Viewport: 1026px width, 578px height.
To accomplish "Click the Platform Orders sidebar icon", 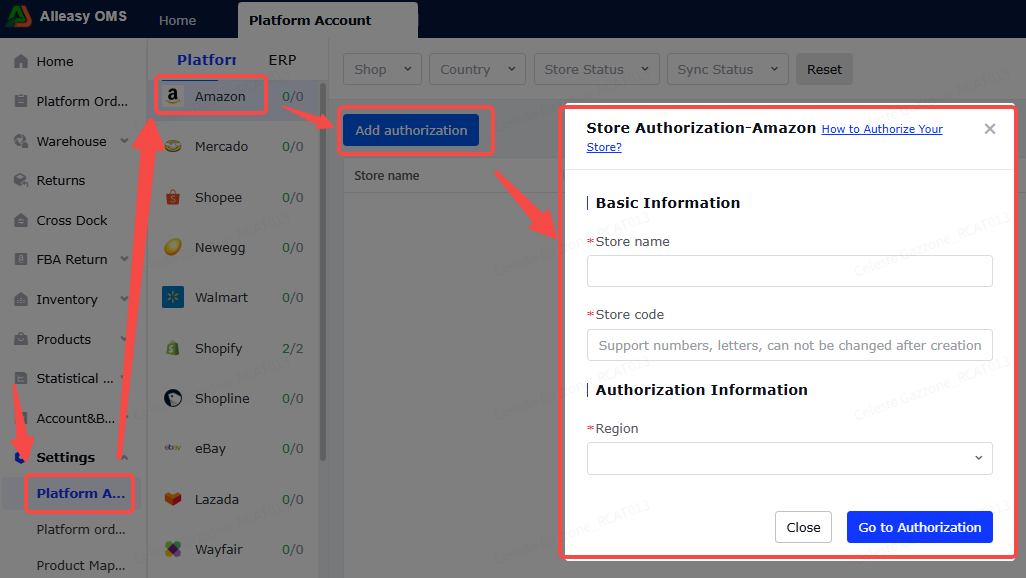I will (21, 101).
